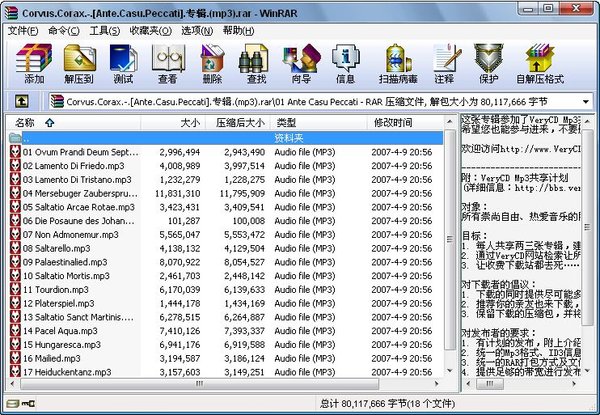Image resolution: width=600 pixels, height=415 pixels.
Task: Click MP3 icon of 16 Mailied.mp3
Action: point(15,358)
